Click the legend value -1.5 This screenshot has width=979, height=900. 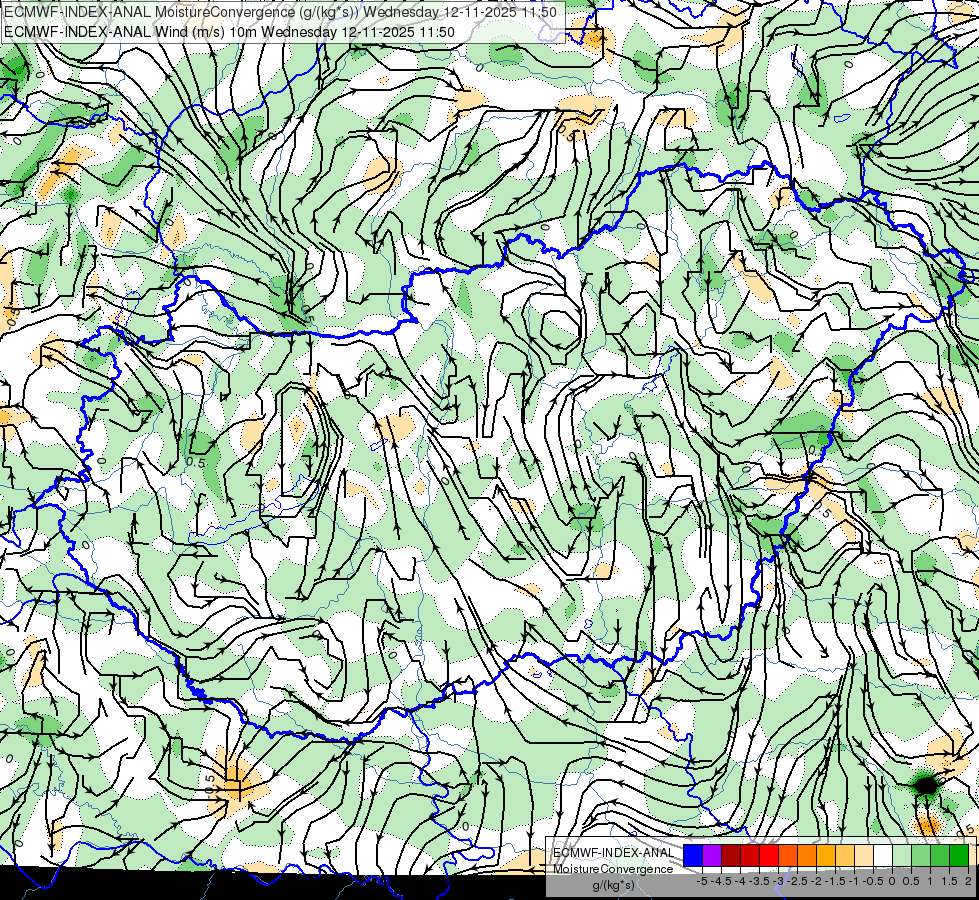(837, 881)
